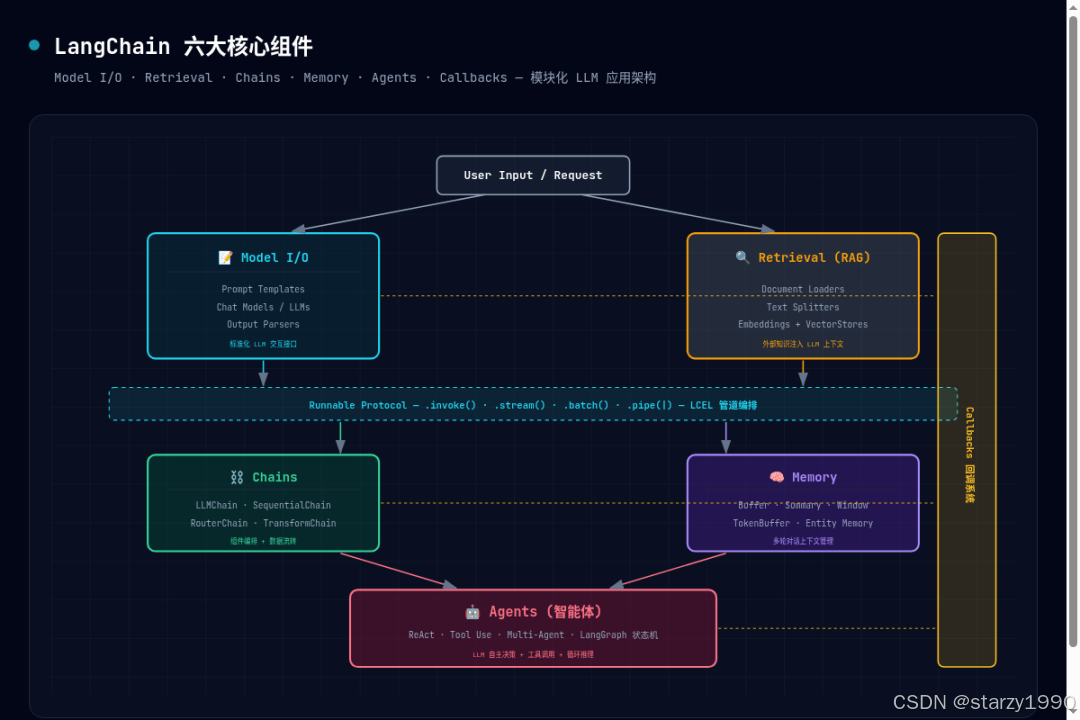This screenshot has width=1080, height=720.
Task: Click the vertical "Callbacks 回调系统" label
Action: [969, 455]
